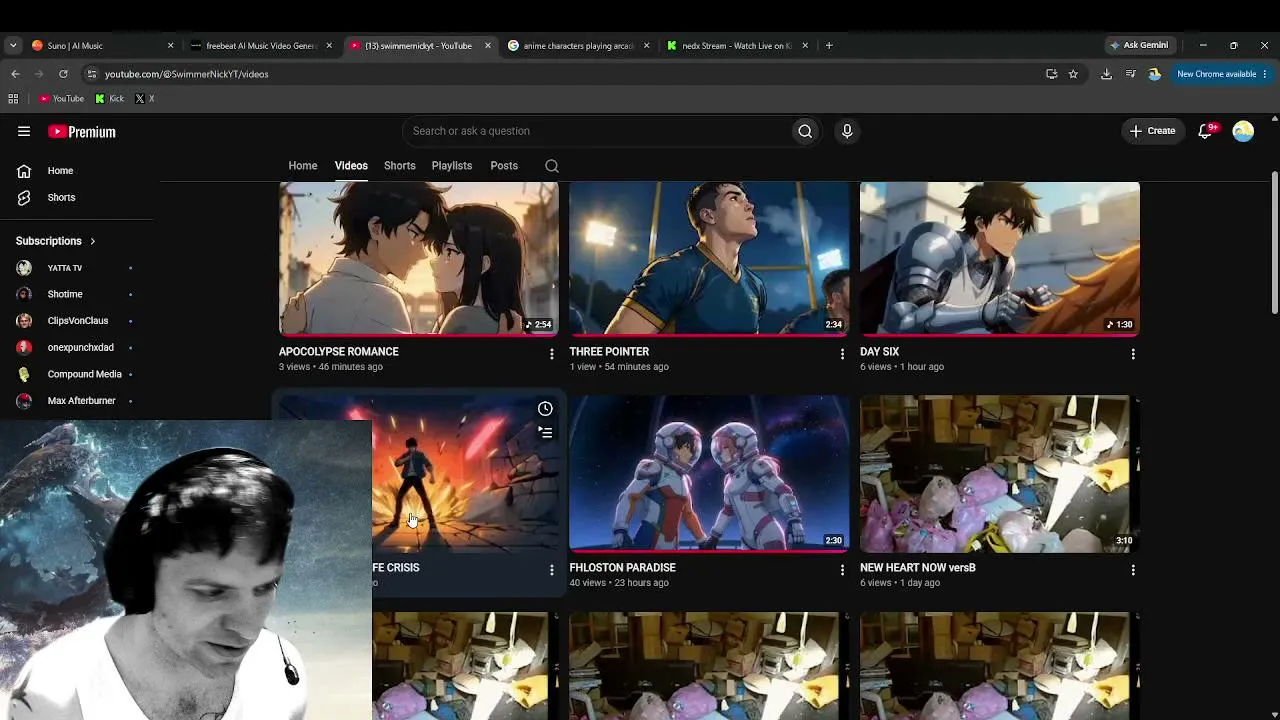The height and width of the screenshot is (720, 1280).
Task: Switch to the freebeat AI Music Video tab
Action: pyautogui.click(x=261, y=45)
